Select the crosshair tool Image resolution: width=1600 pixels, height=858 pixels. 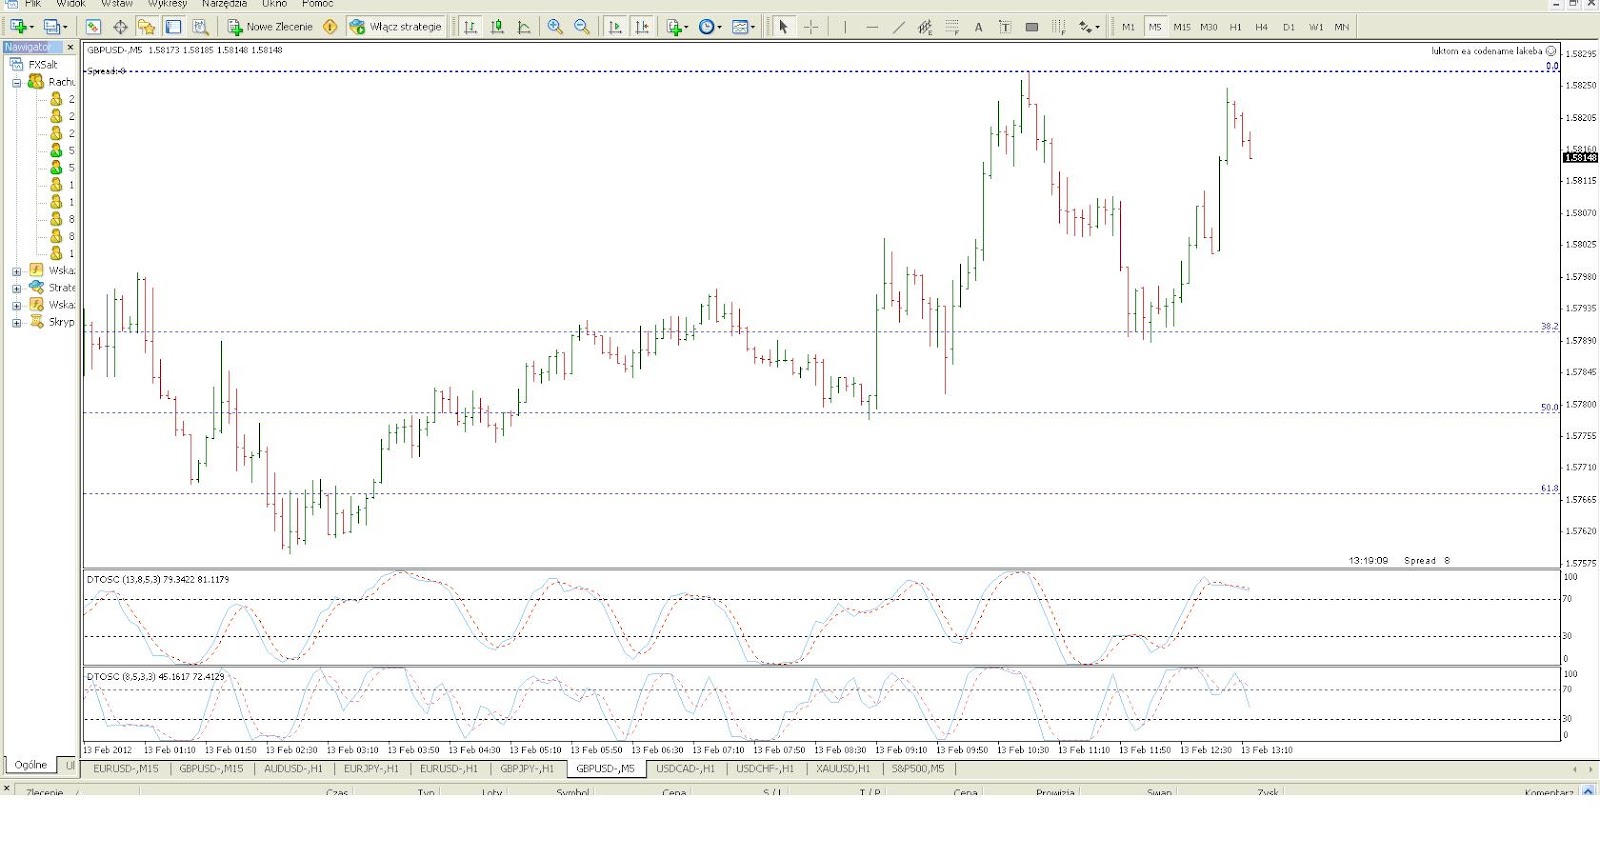pyautogui.click(x=811, y=27)
